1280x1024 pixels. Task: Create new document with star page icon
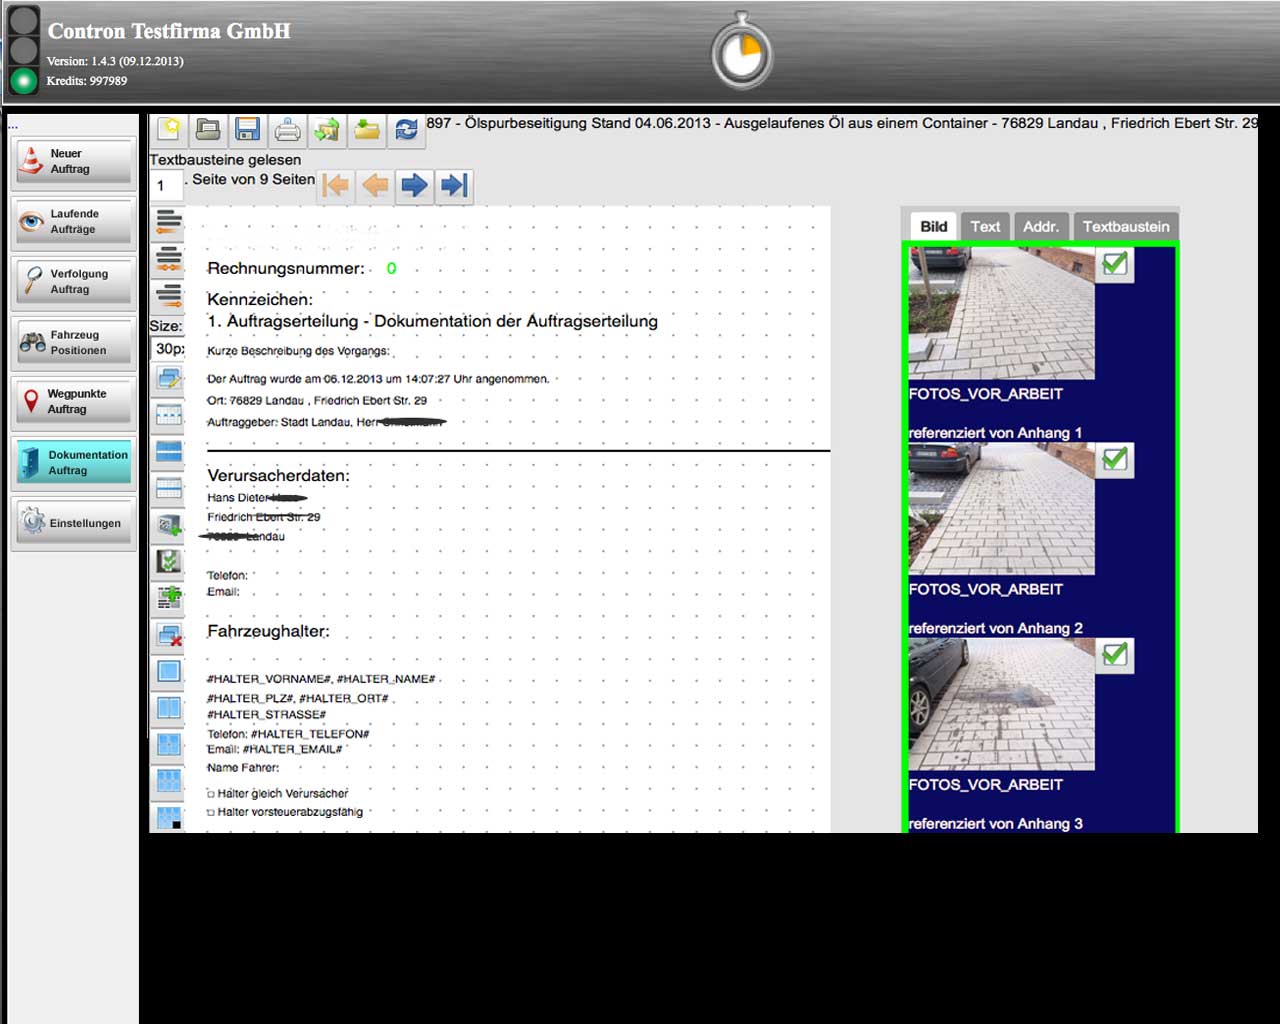tap(169, 129)
